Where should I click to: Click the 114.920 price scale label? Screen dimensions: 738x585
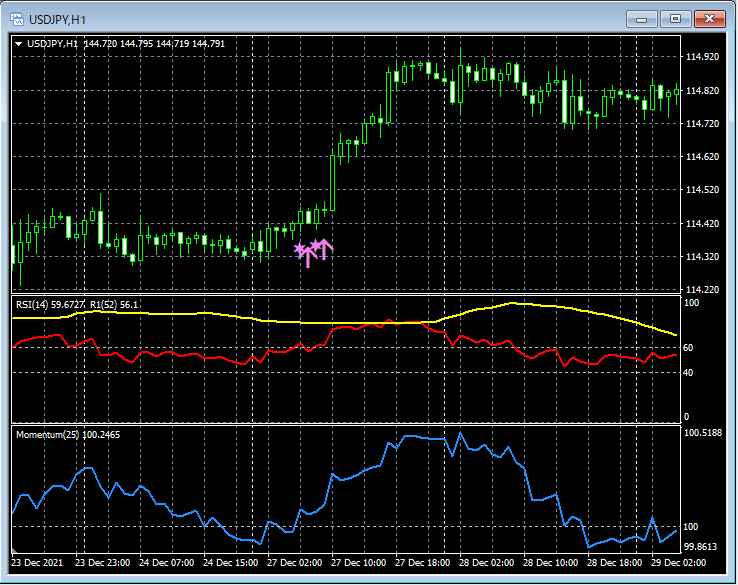703,57
